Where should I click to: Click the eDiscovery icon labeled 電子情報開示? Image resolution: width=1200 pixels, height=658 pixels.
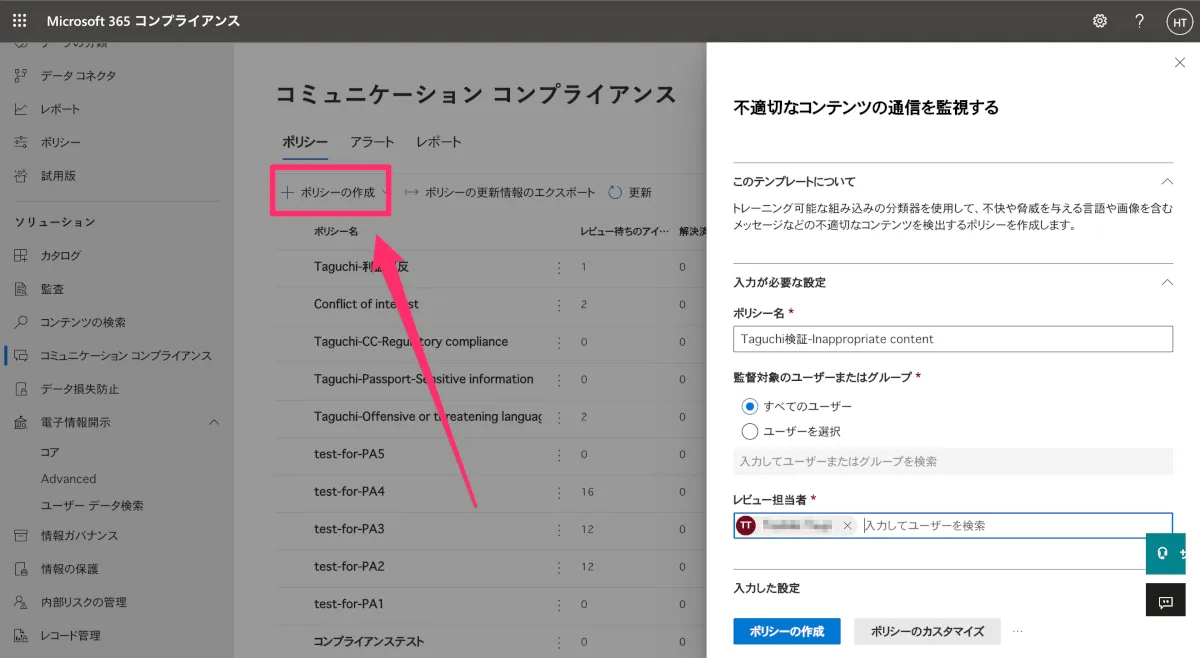21,423
